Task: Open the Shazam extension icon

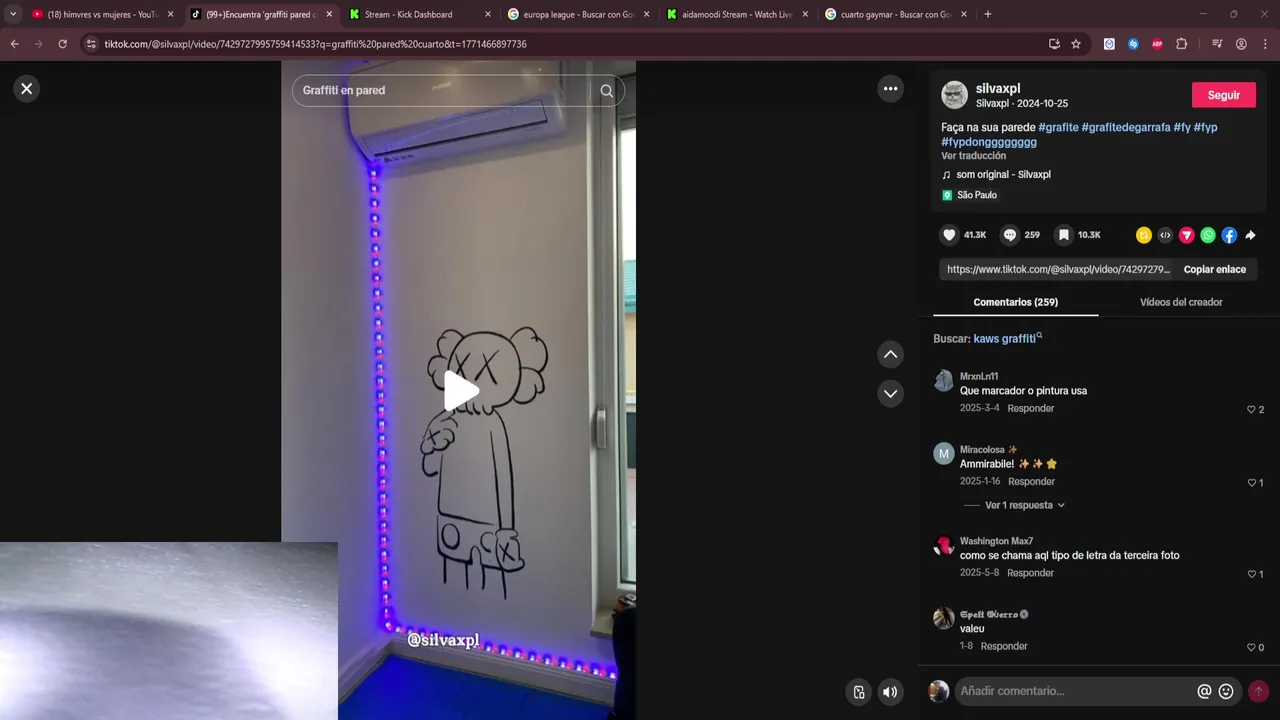Action: 1133,44
